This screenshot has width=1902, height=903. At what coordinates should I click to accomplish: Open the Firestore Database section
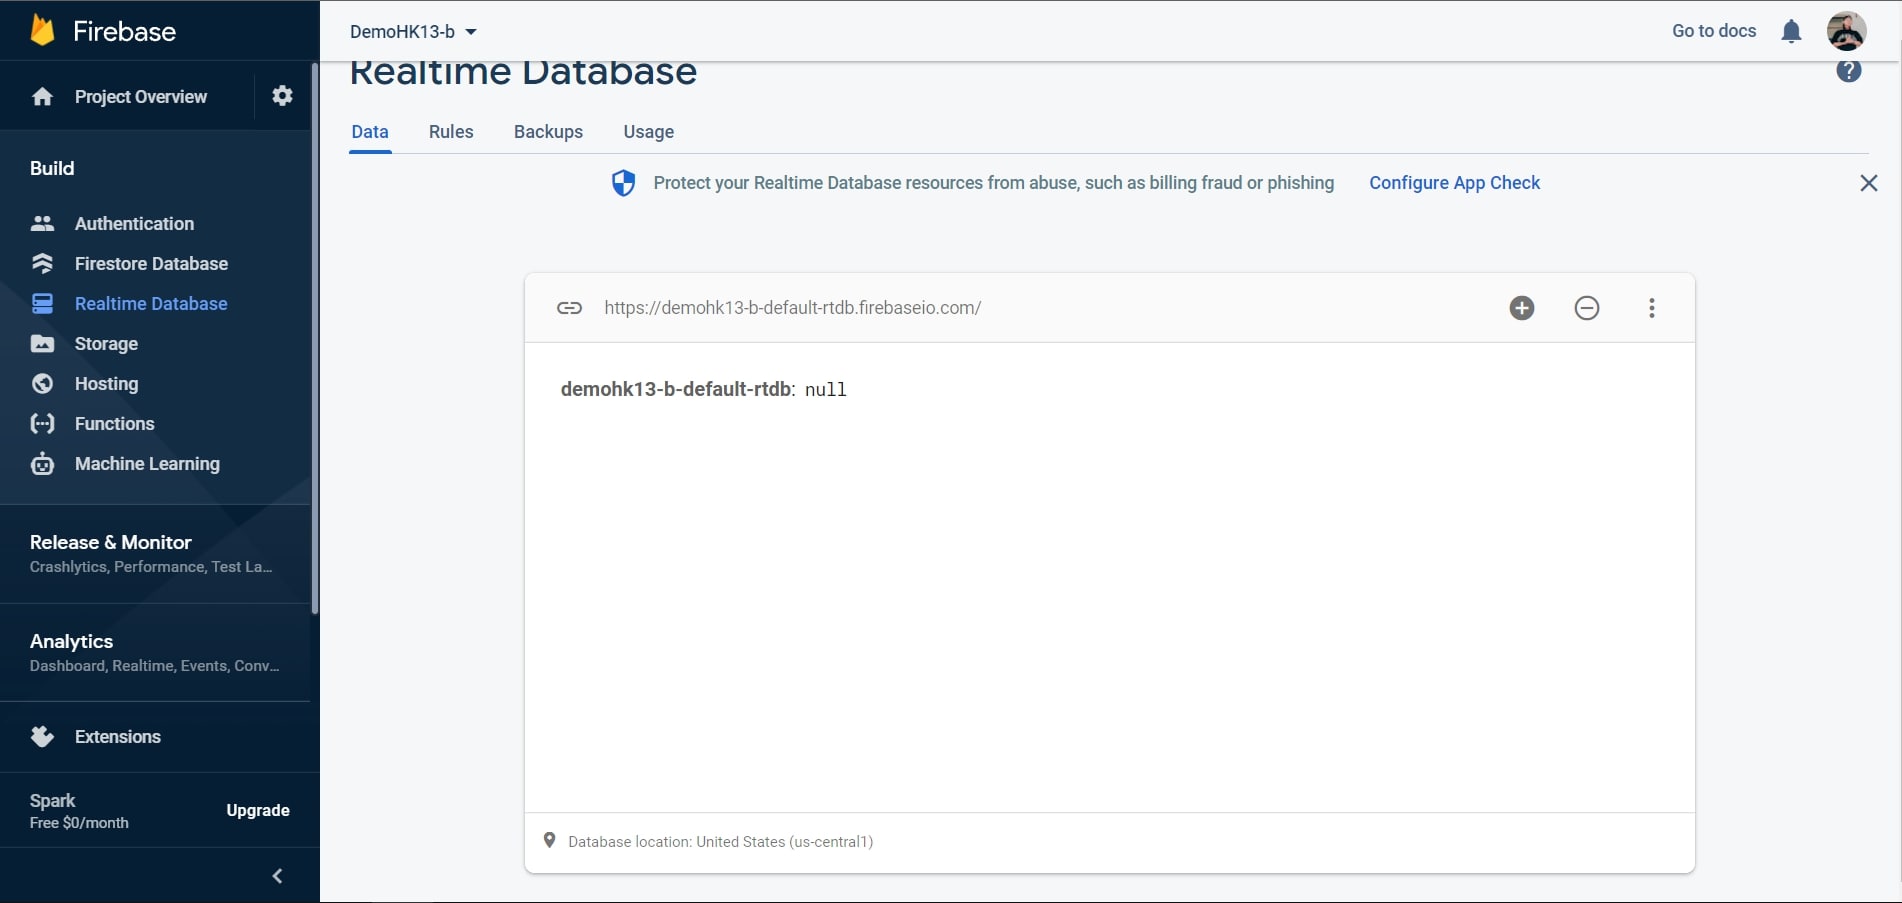pos(150,263)
